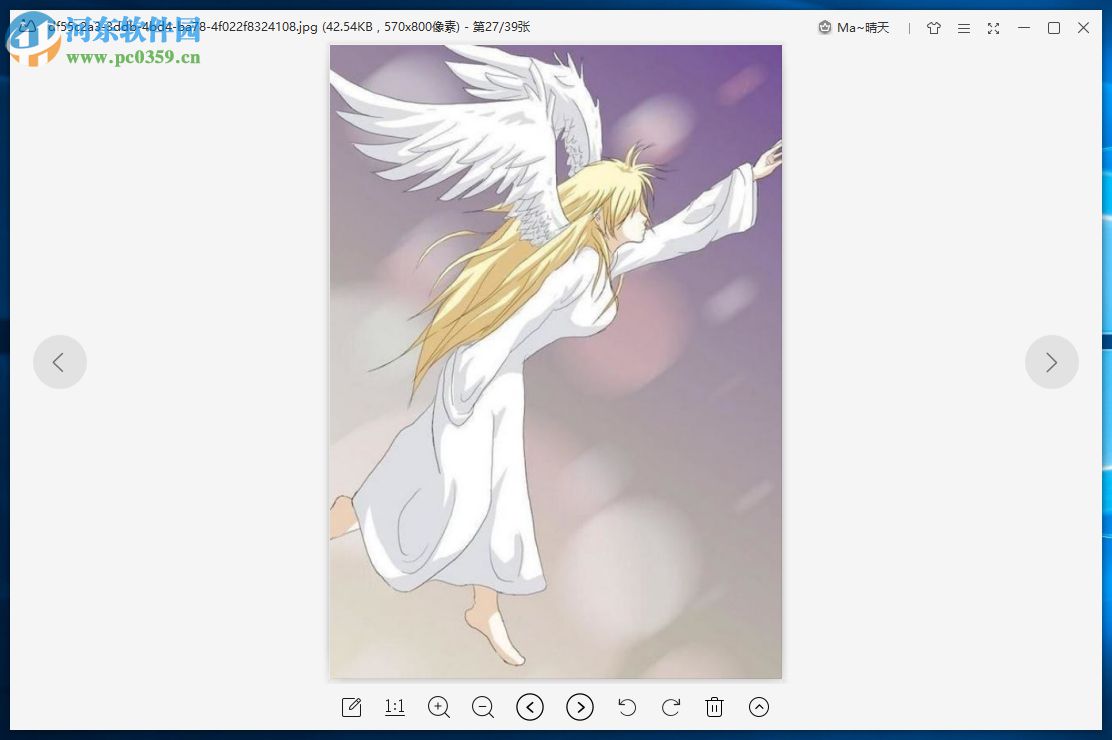
Task: Enter fullscreen viewing mode
Action: [993, 28]
